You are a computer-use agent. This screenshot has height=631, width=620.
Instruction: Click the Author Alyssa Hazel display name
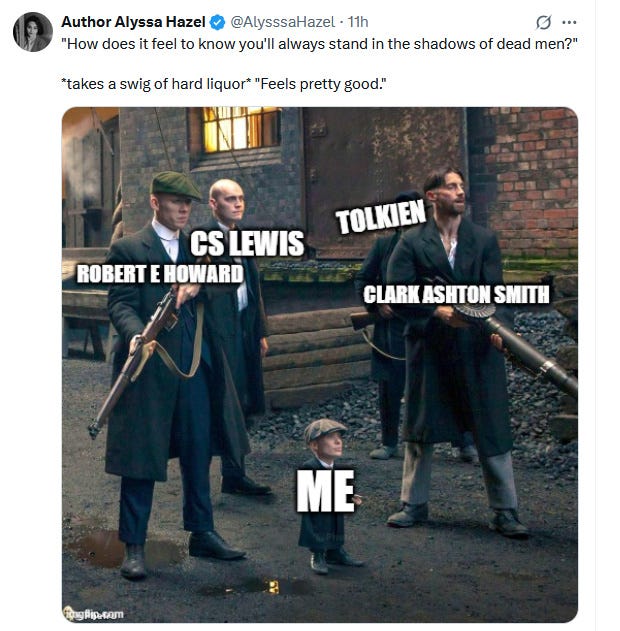coord(133,22)
